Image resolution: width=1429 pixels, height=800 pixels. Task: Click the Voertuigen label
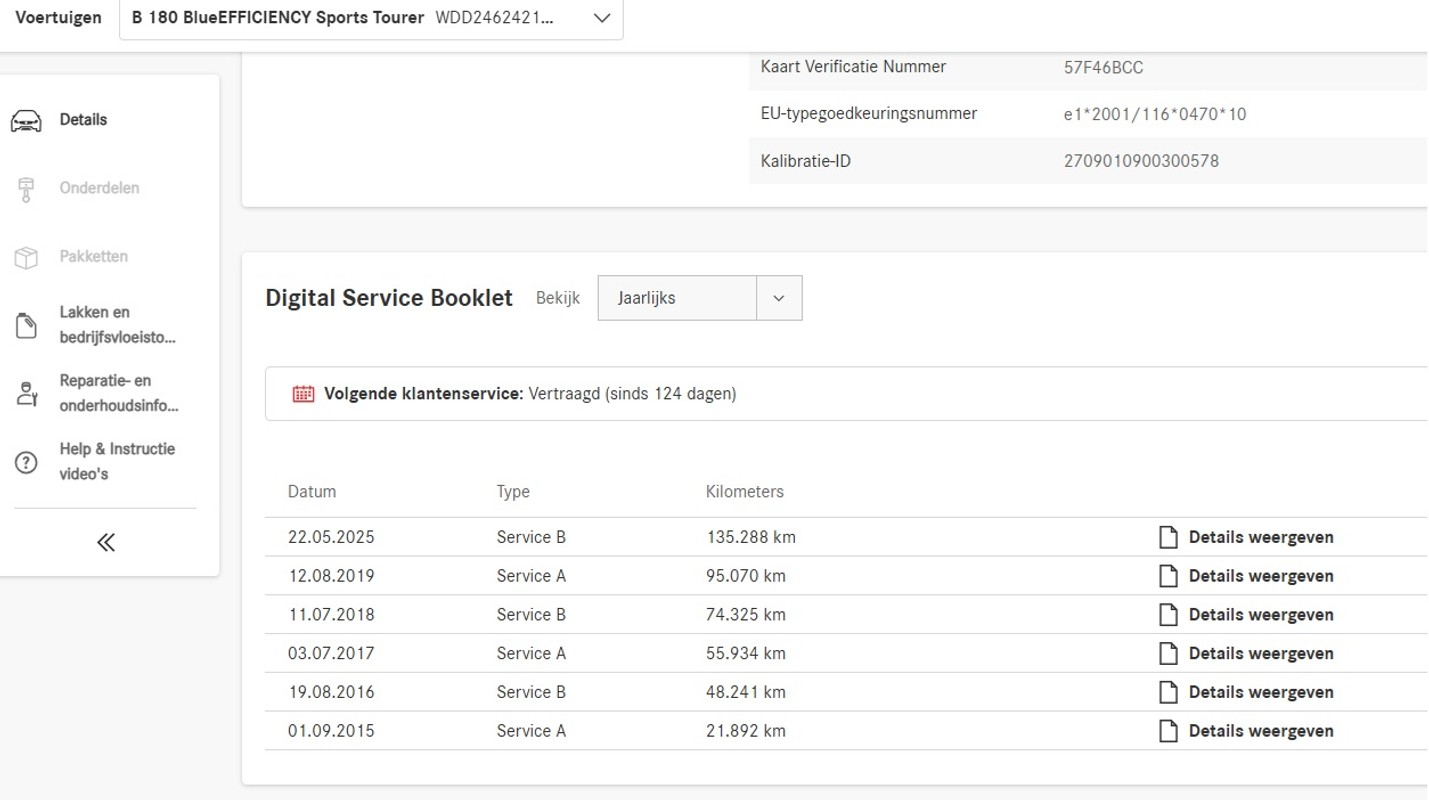pos(58,18)
